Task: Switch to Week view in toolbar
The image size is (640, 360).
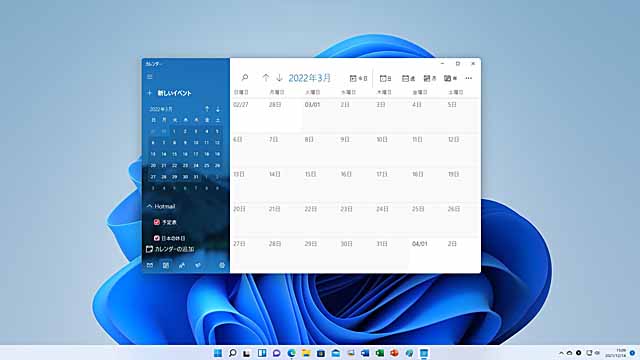Action: [x=408, y=78]
